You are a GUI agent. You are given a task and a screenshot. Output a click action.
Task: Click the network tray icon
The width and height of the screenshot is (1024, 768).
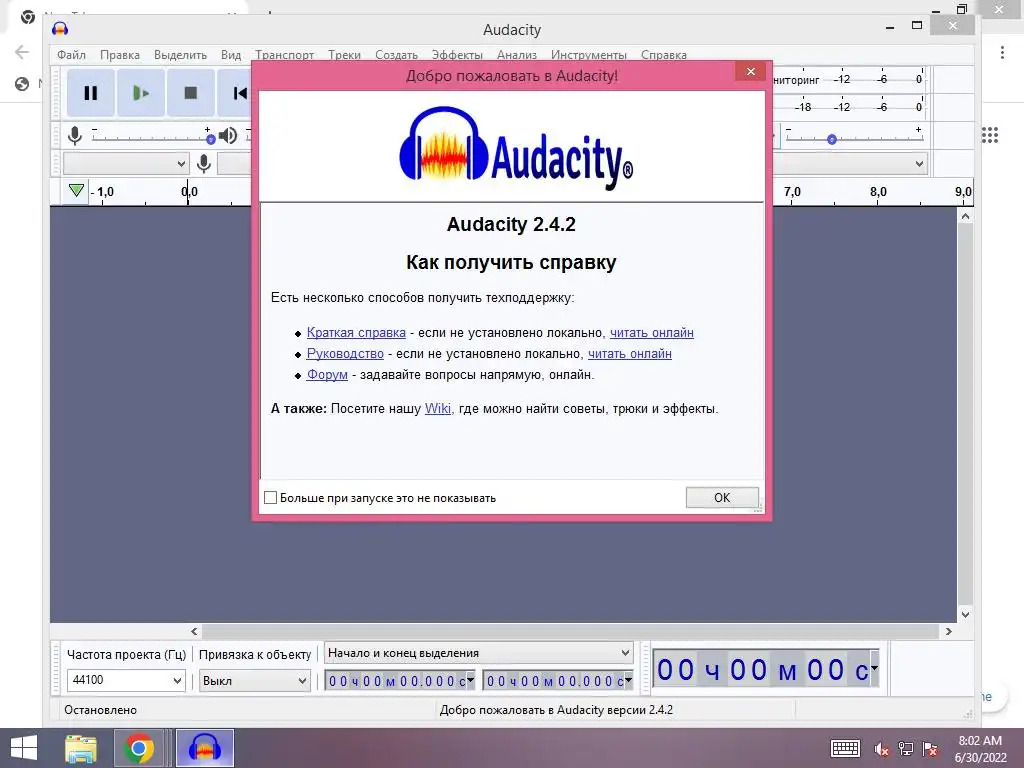pyautogui.click(x=905, y=749)
